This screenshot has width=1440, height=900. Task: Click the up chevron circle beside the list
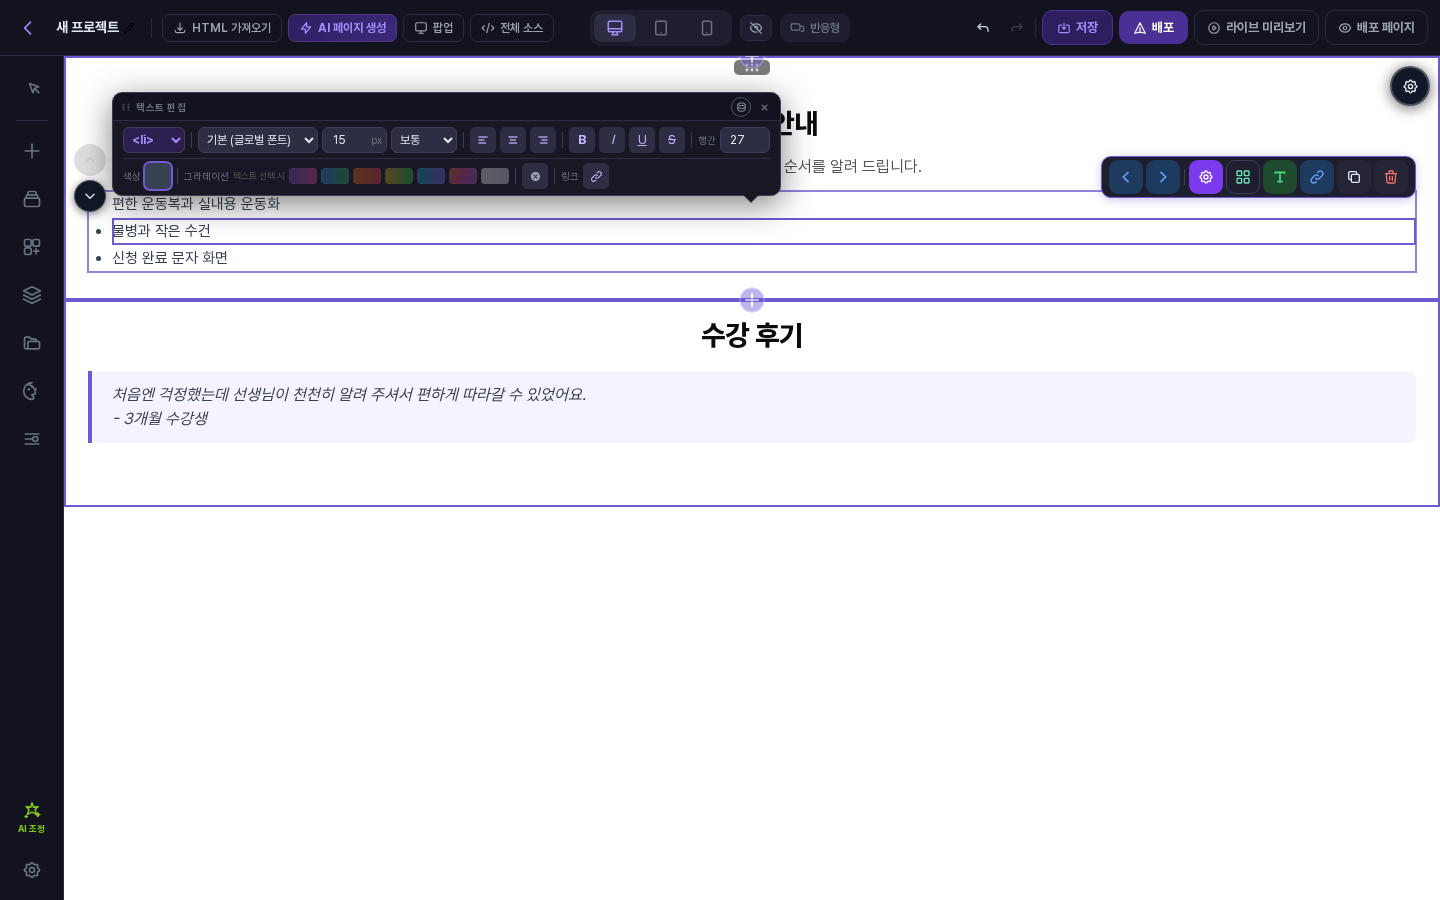[x=90, y=160]
